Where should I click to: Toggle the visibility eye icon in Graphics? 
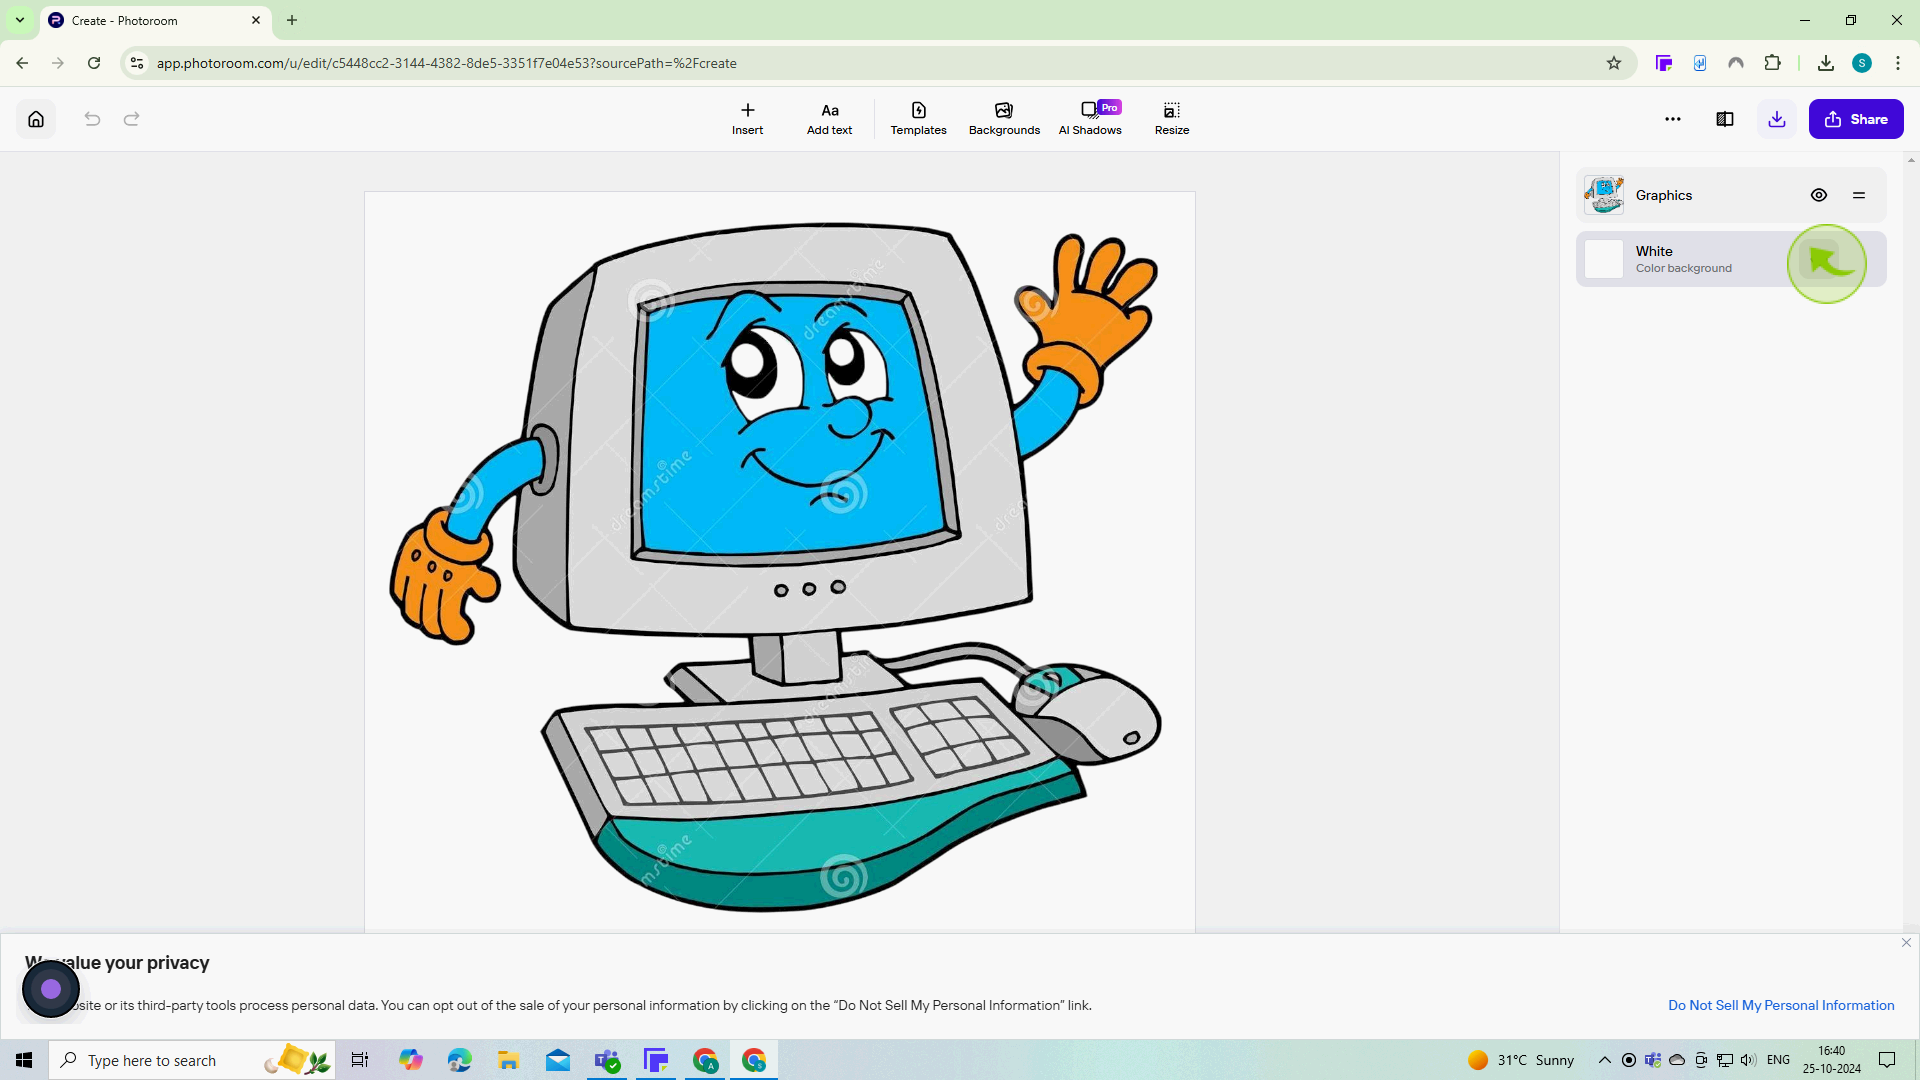point(1820,195)
